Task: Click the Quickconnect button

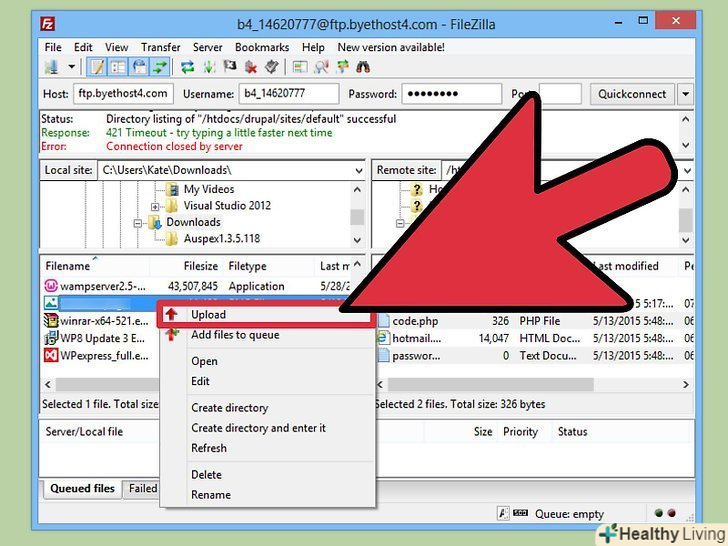Action: click(632, 94)
